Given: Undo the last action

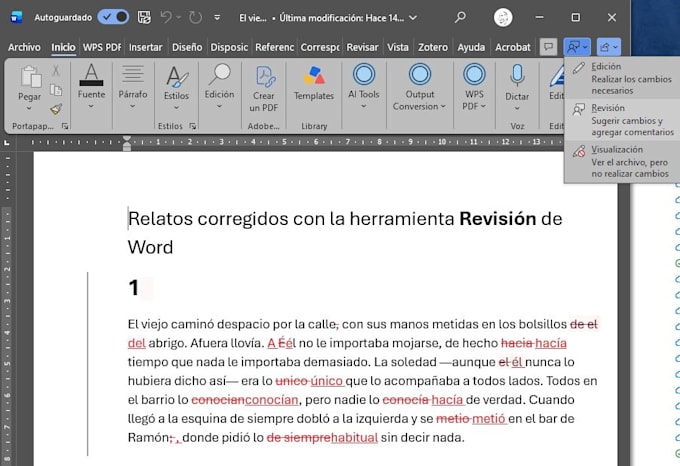Looking at the screenshot, I should pyautogui.click(x=166, y=17).
